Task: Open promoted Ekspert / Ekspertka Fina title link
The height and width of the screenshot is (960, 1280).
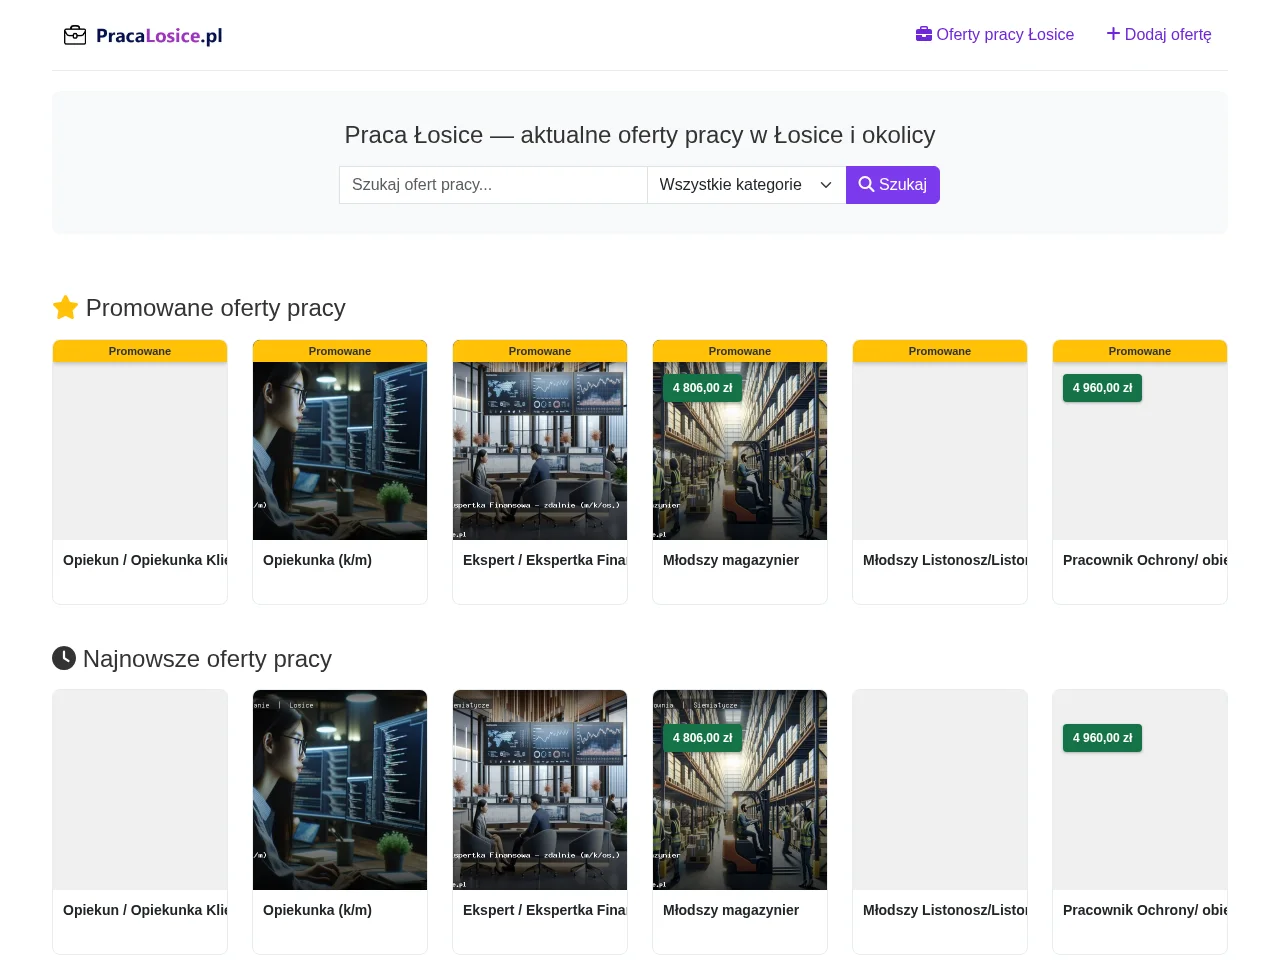Action: pyautogui.click(x=545, y=560)
